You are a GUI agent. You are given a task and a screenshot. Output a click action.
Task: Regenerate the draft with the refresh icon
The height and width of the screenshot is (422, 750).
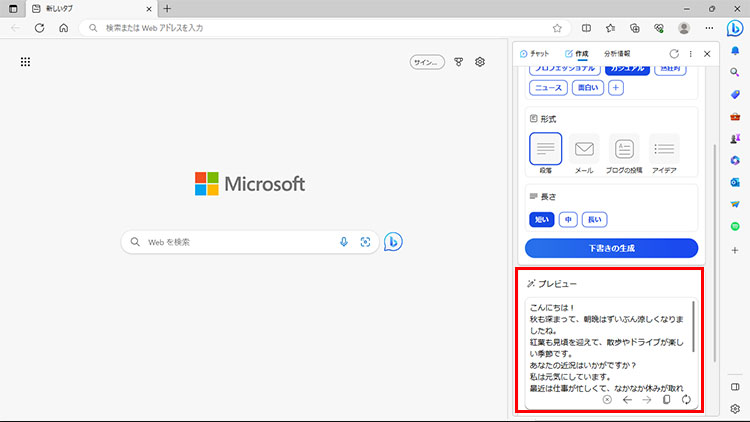(x=686, y=399)
